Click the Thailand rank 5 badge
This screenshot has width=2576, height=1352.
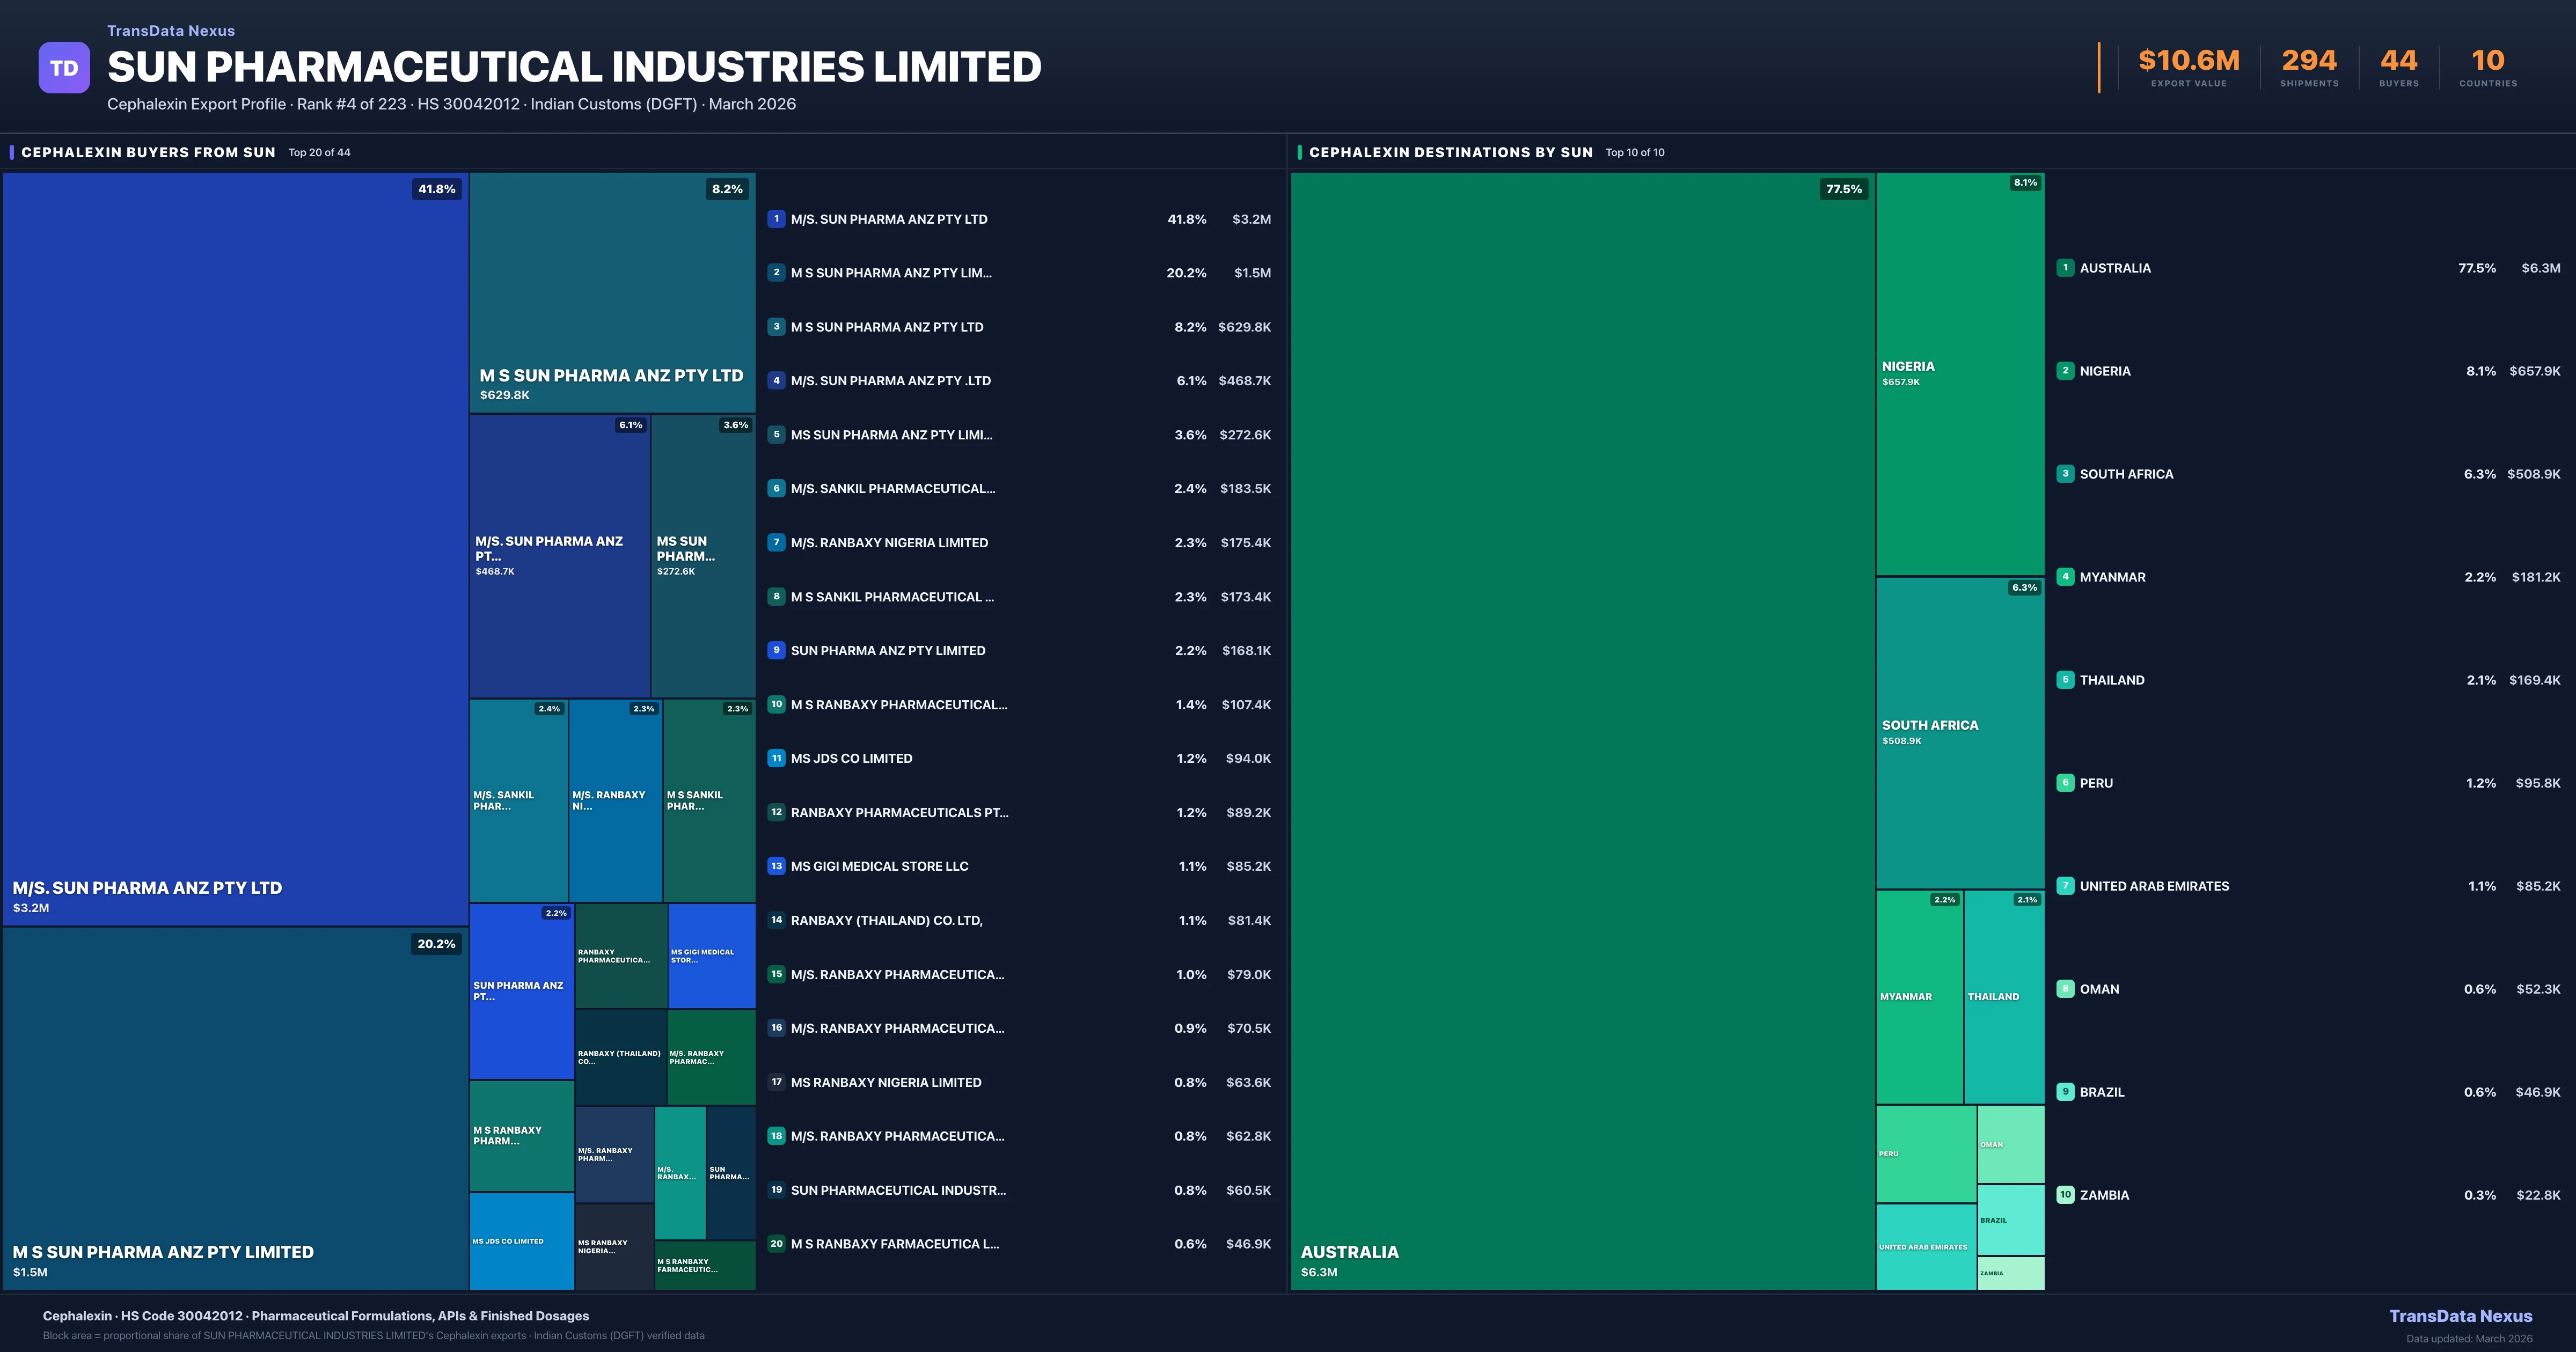[2065, 680]
